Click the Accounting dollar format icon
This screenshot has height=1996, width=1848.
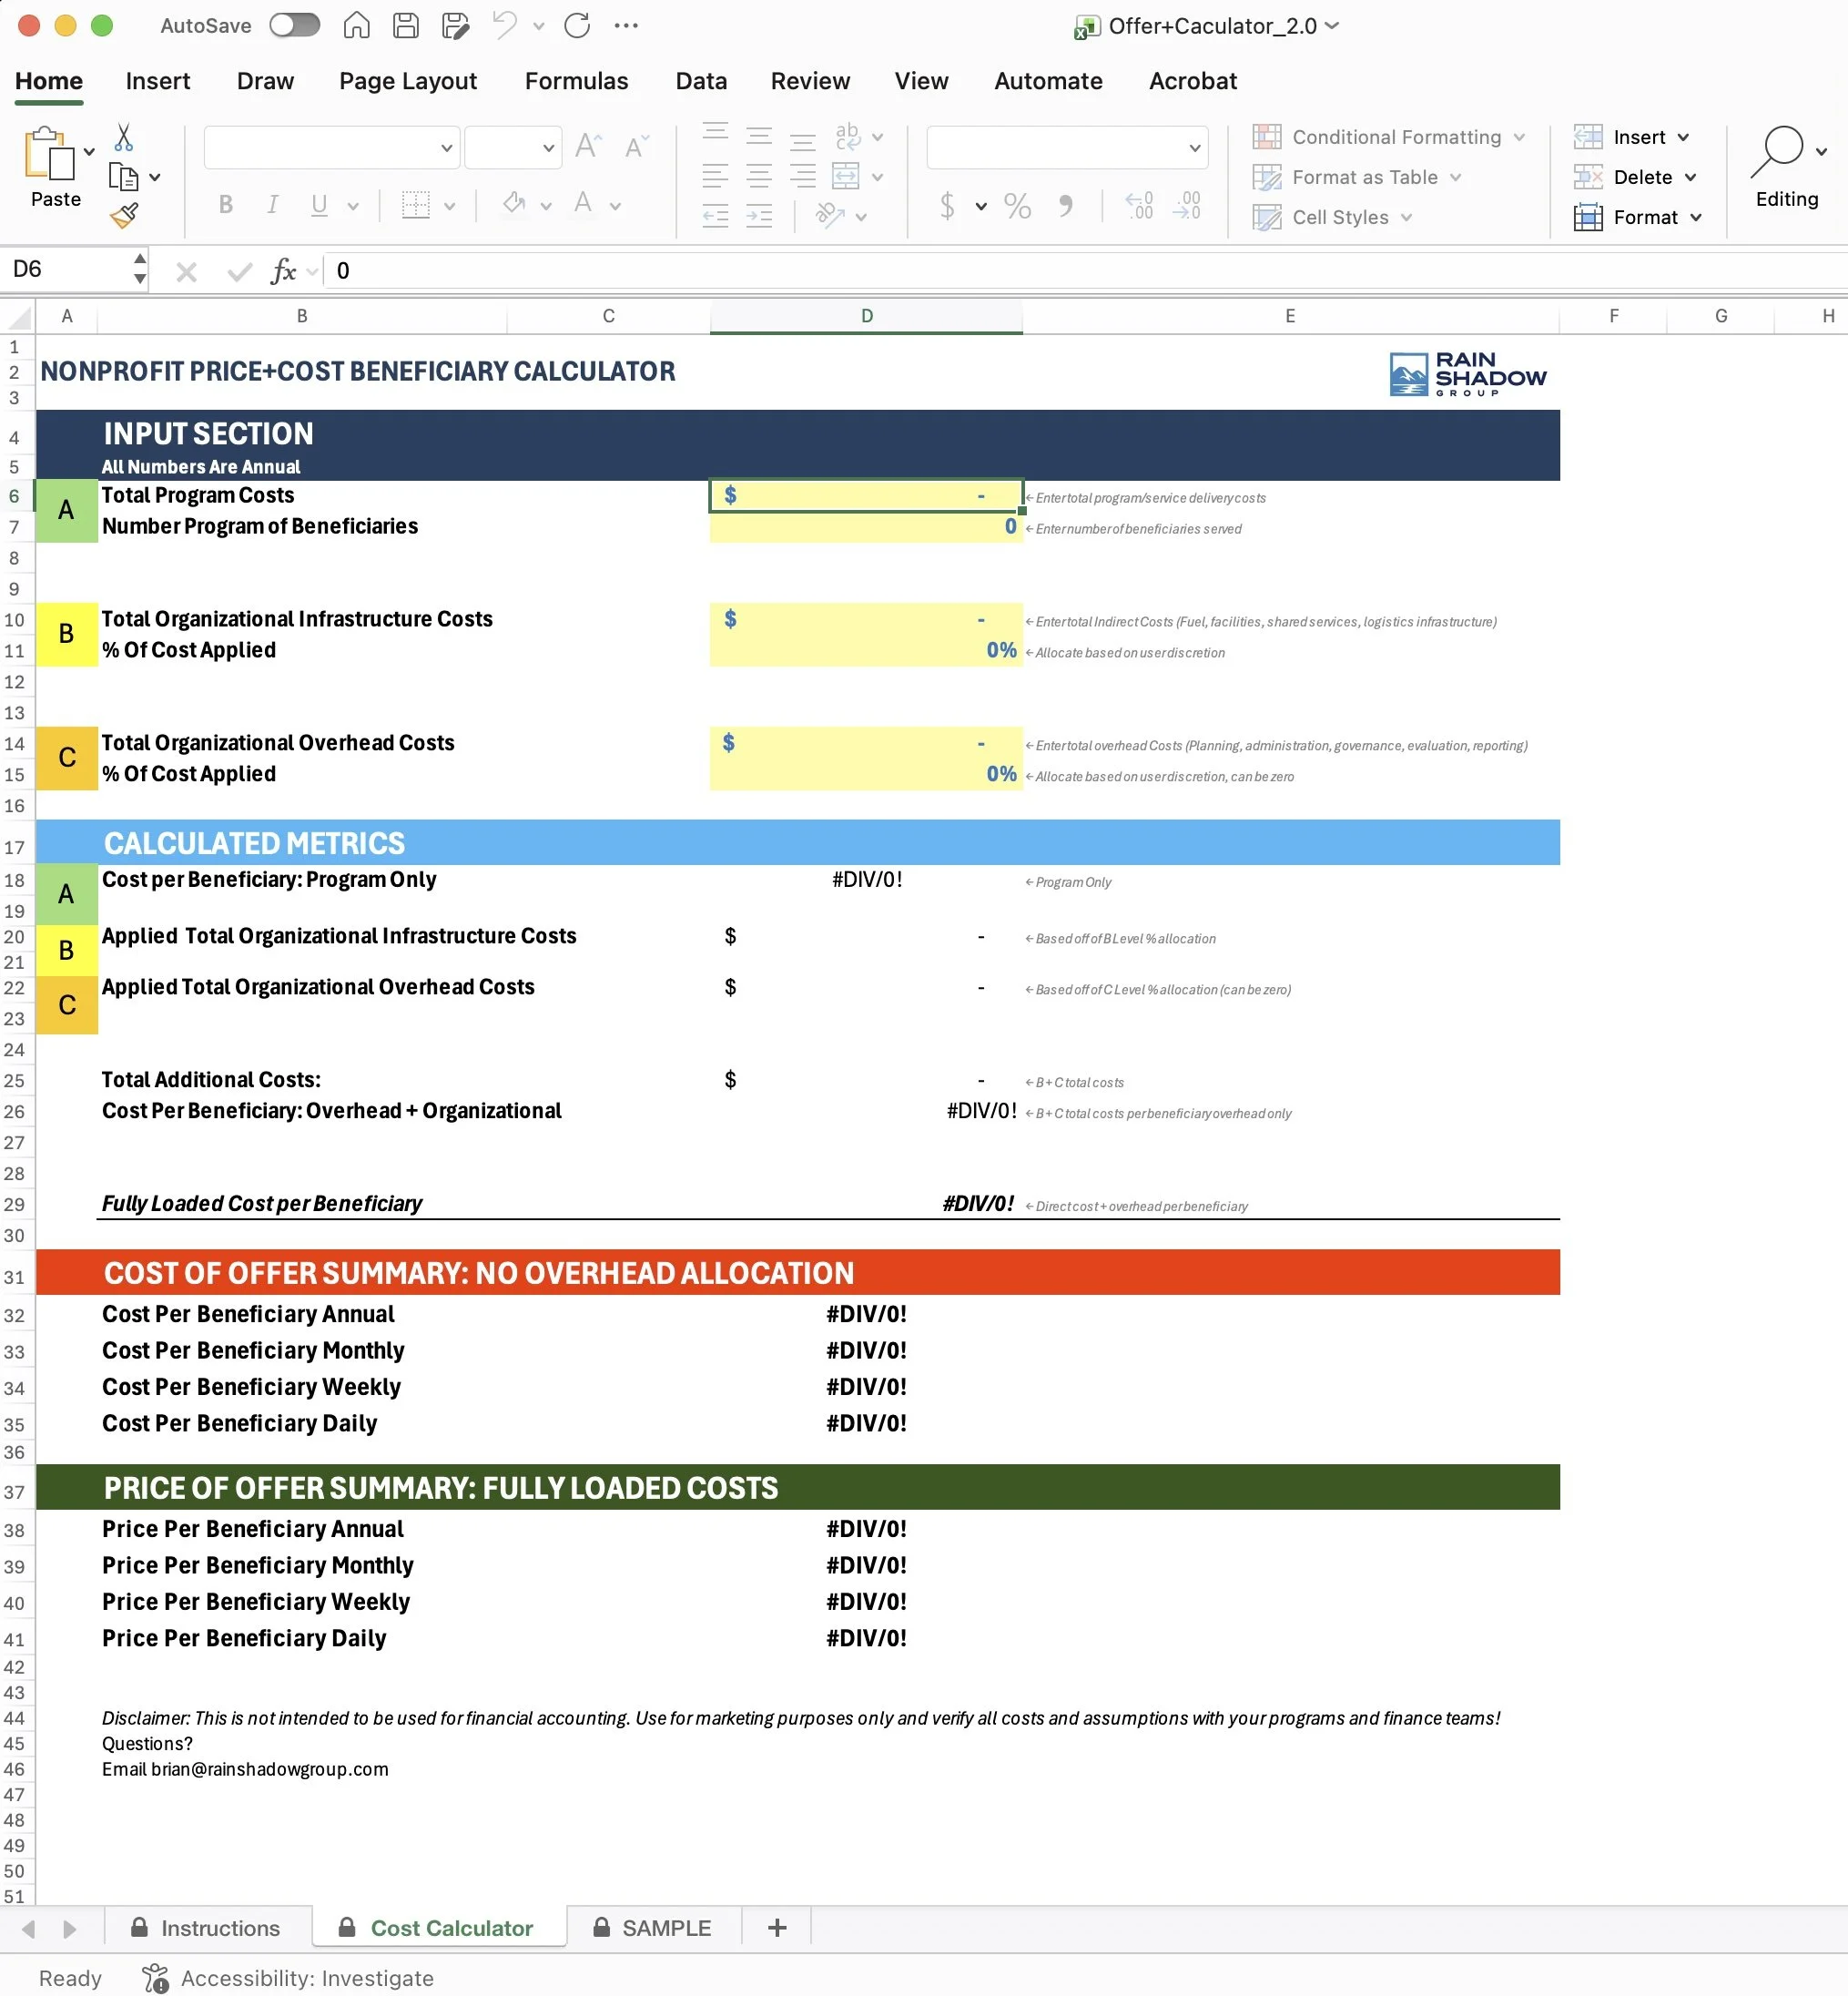click(x=947, y=206)
